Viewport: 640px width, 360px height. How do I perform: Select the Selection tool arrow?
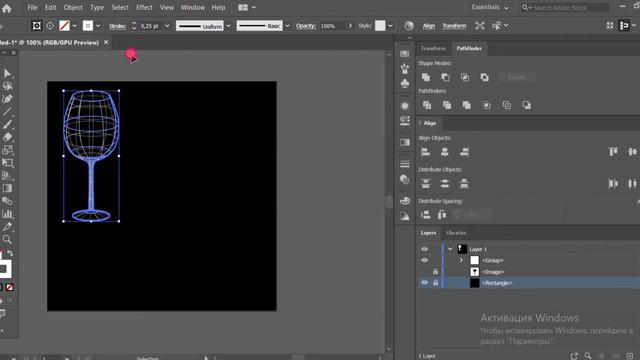click(x=7, y=73)
